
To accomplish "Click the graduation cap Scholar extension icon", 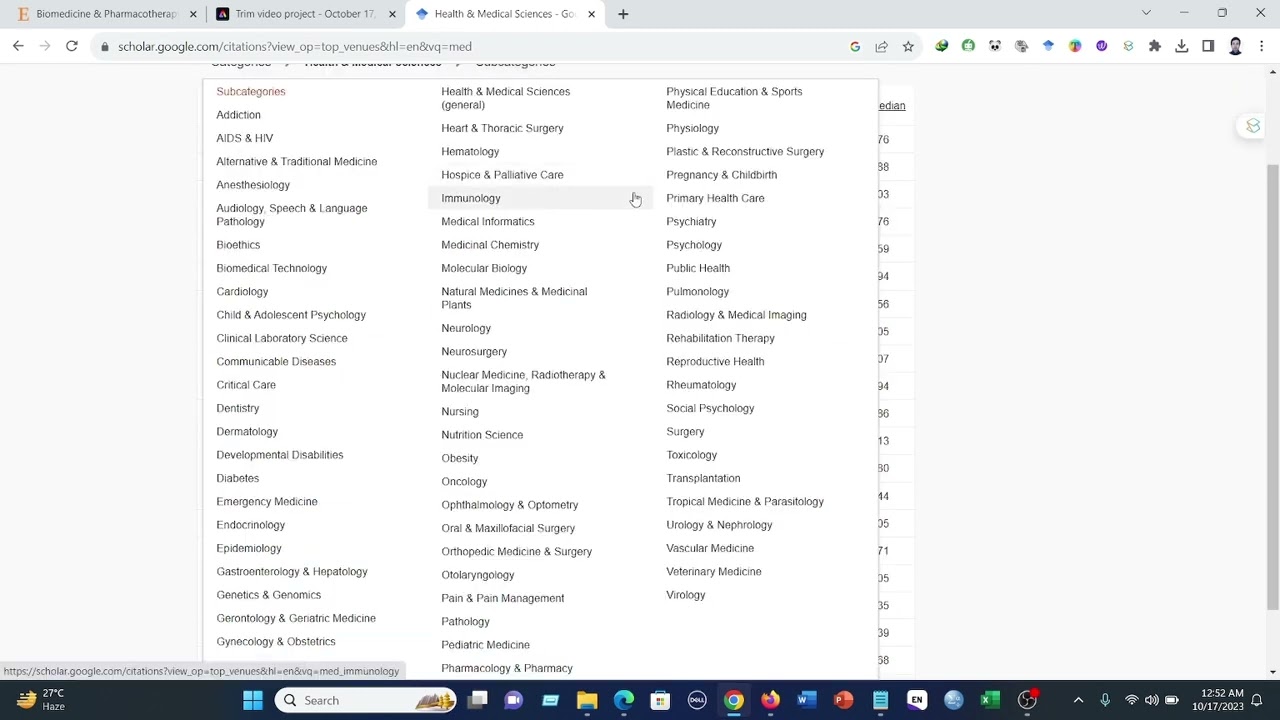I will click(1048, 46).
